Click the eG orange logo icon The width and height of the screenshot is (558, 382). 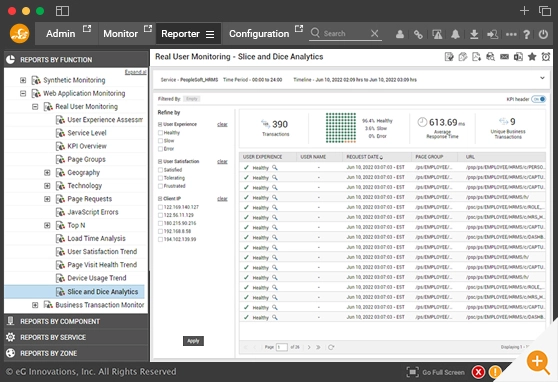coord(20,33)
